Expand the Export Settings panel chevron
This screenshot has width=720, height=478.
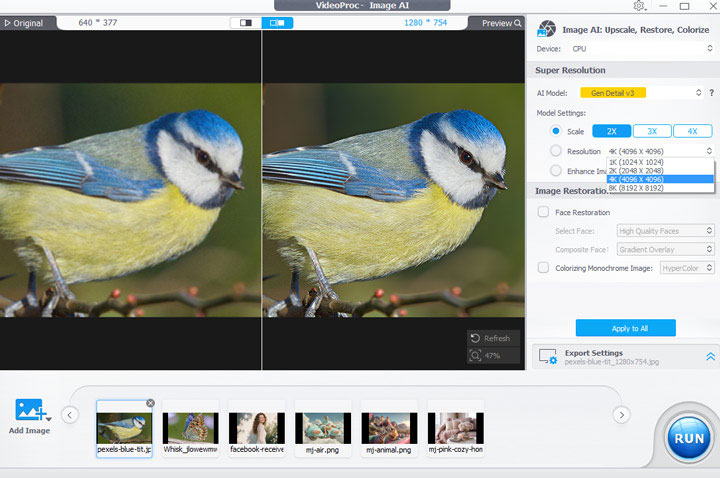coord(710,356)
